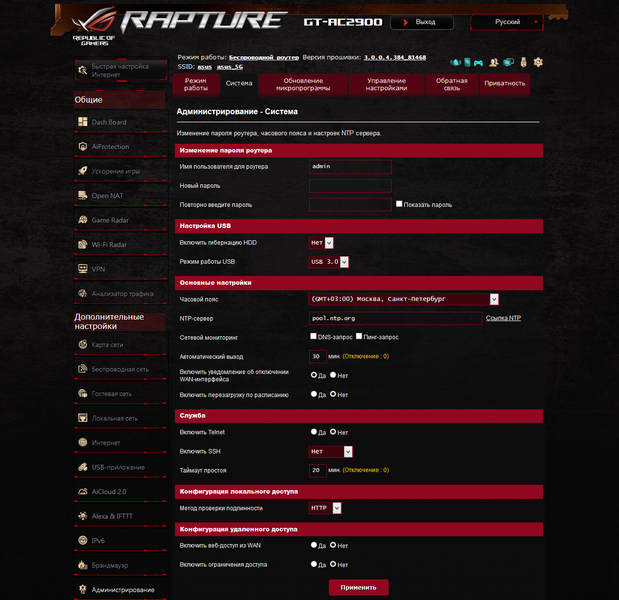Click the firmware version 3.0.0.4.384_81468 link

pos(395,57)
